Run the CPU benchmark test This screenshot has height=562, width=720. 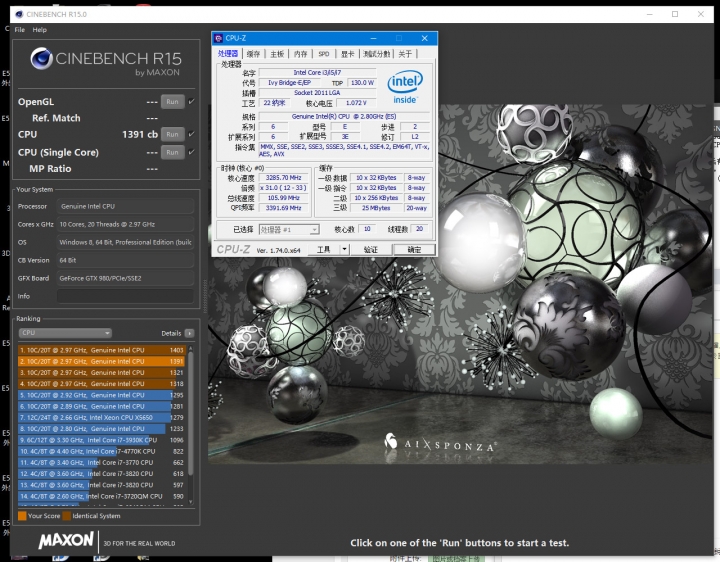(173, 135)
